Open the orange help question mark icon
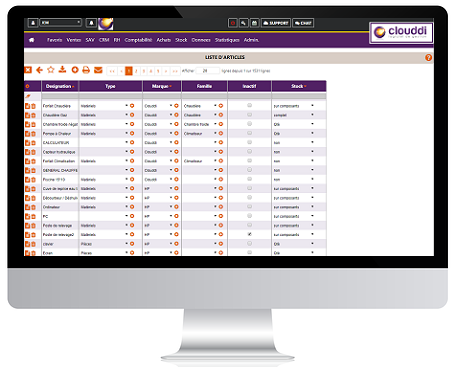The image size is (454, 367). (x=428, y=57)
